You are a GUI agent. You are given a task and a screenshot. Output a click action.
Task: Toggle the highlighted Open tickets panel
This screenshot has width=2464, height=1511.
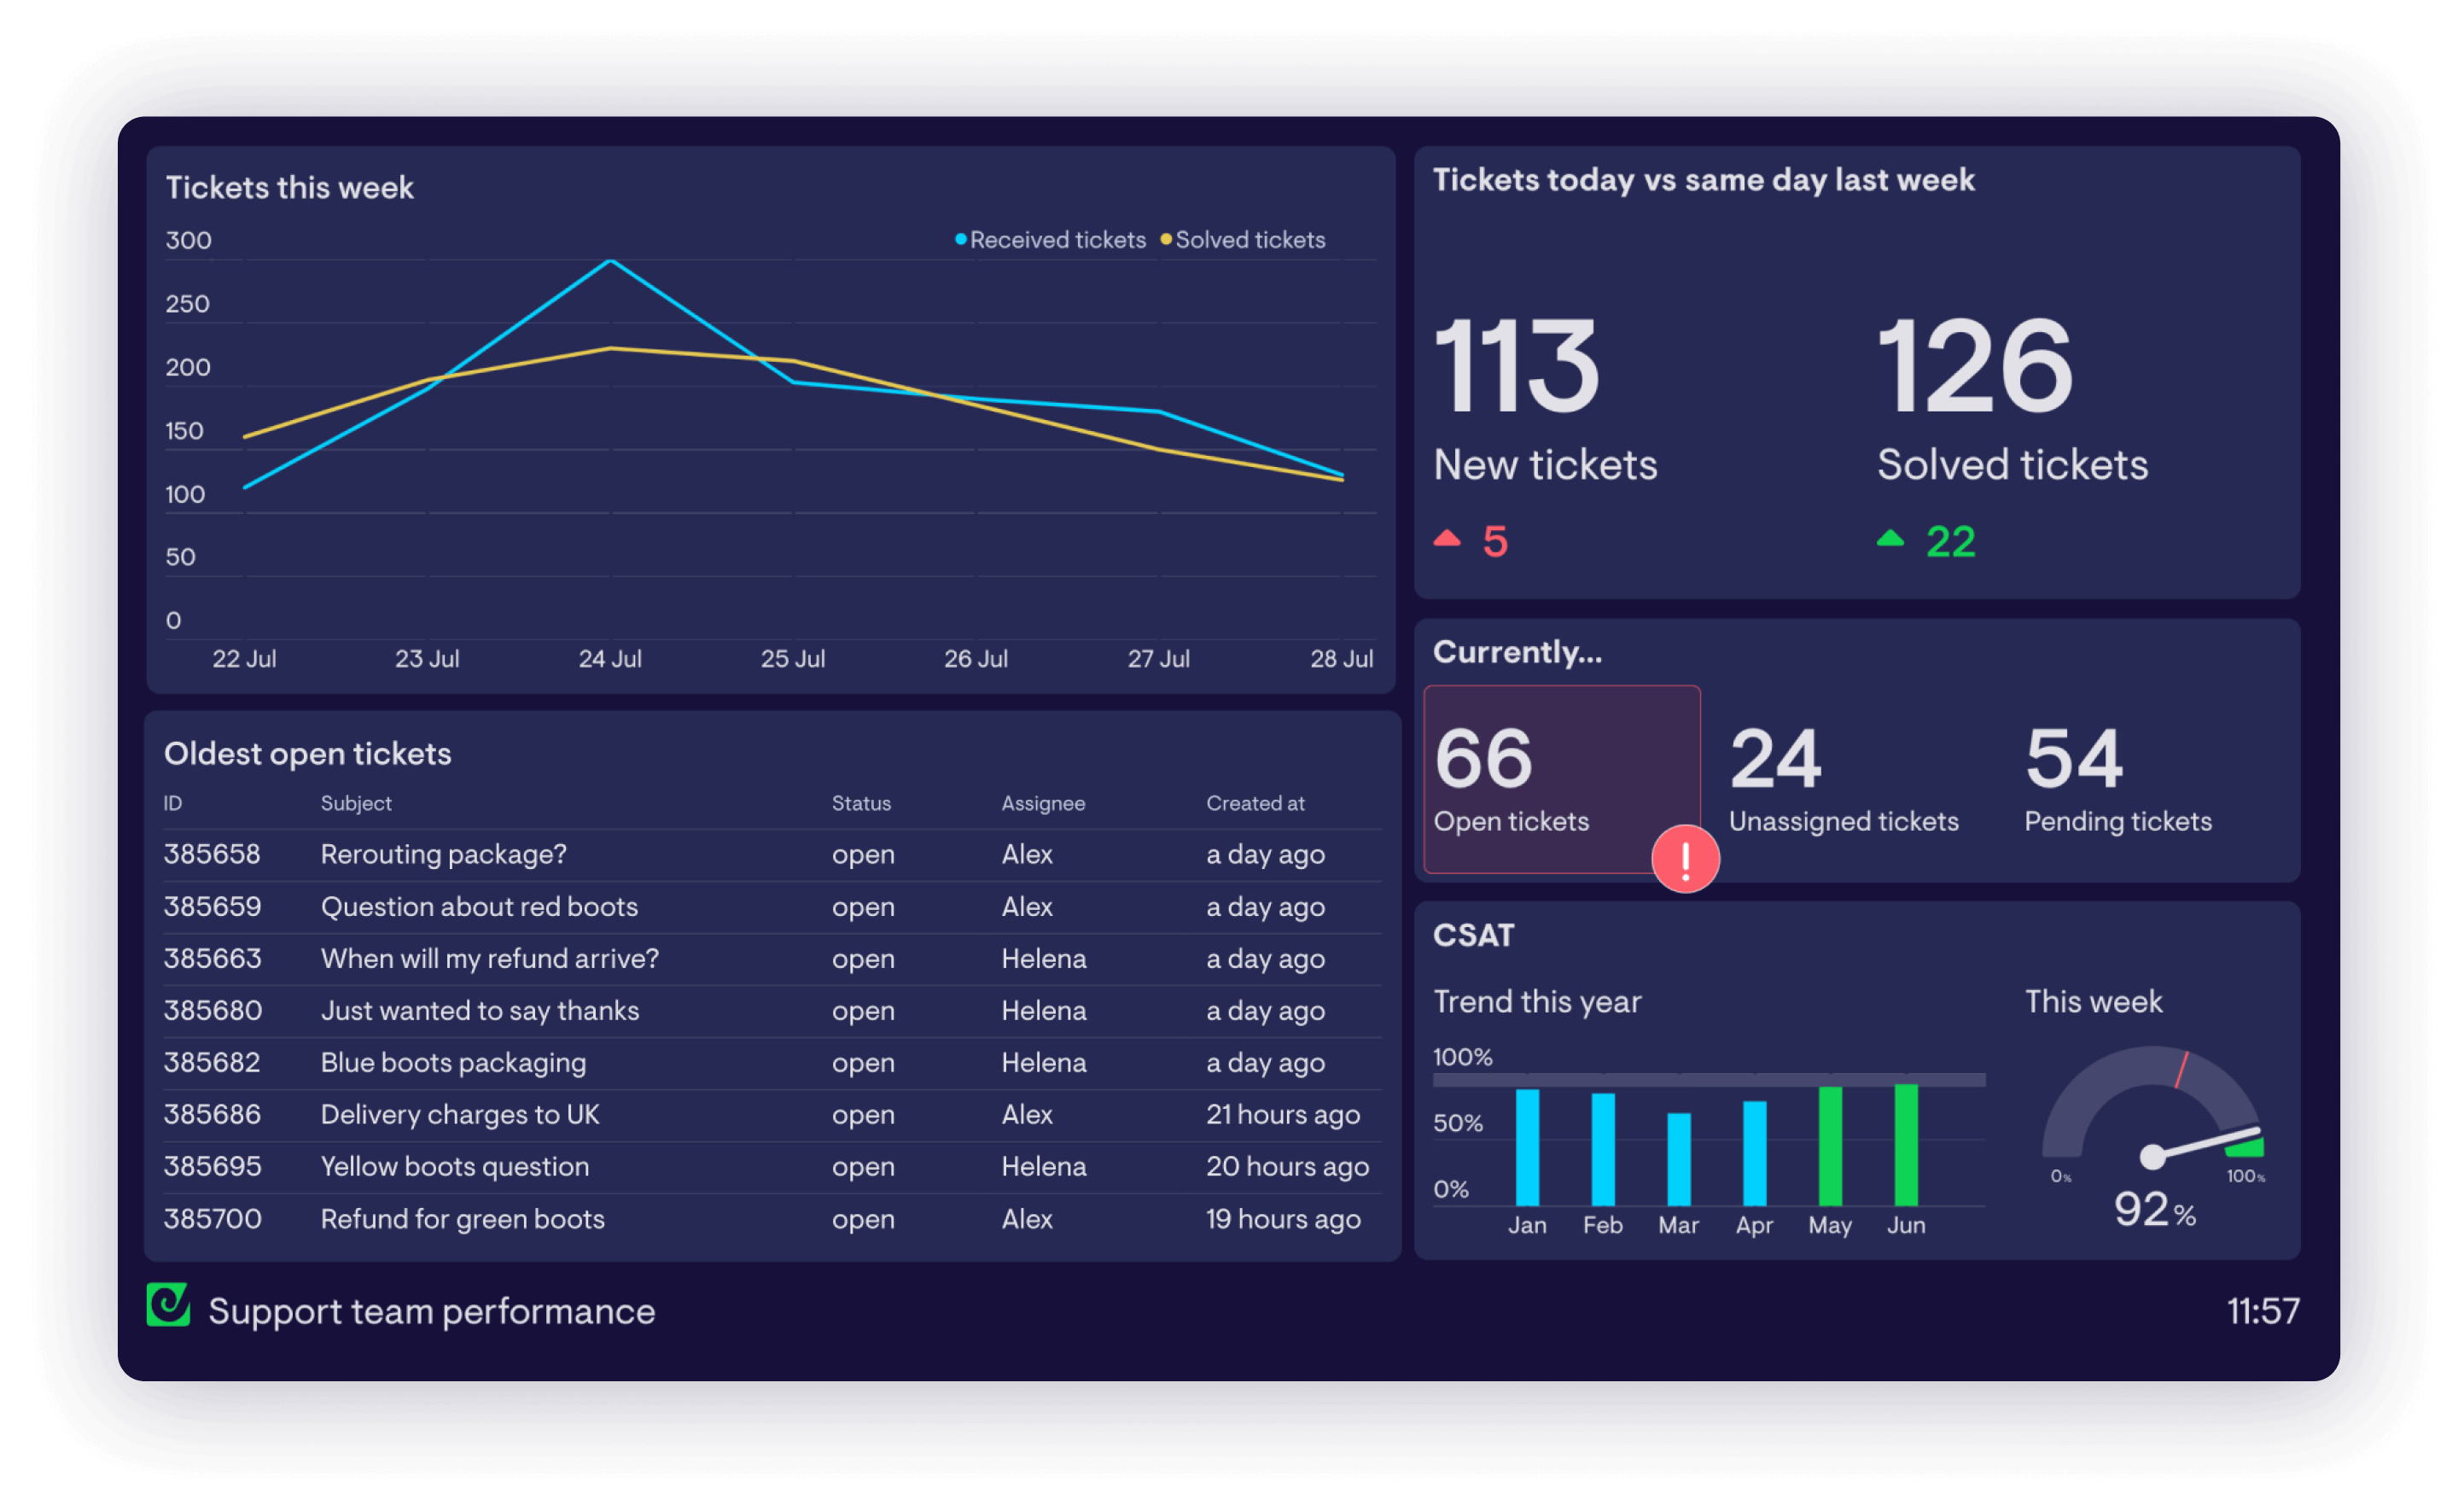(x=1561, y=781)
